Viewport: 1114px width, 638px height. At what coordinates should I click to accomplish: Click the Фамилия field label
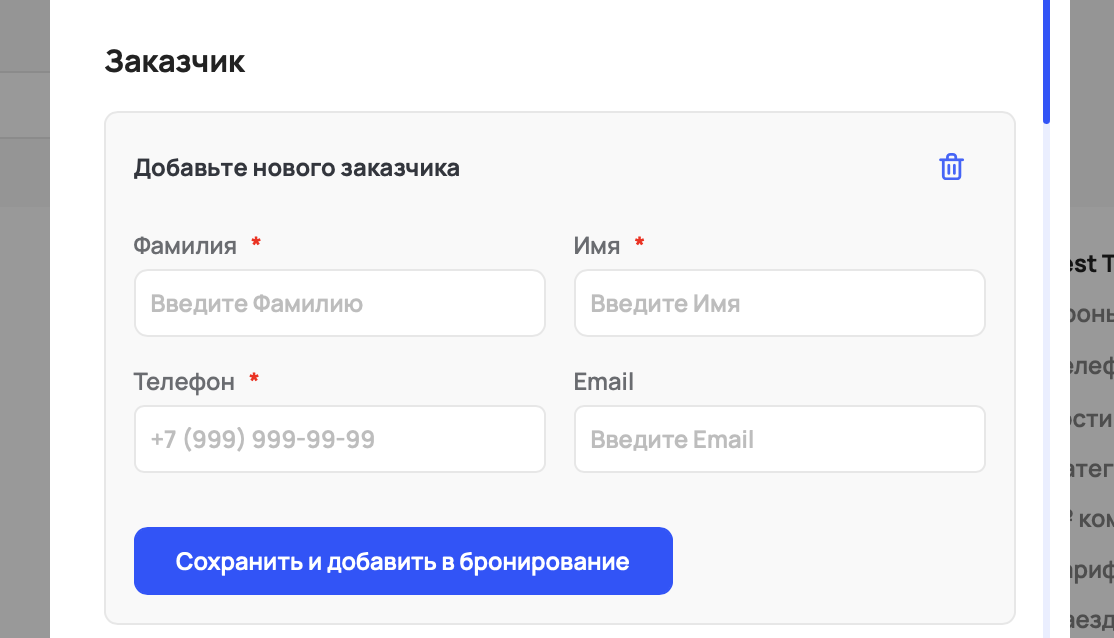tap(185, 246)
